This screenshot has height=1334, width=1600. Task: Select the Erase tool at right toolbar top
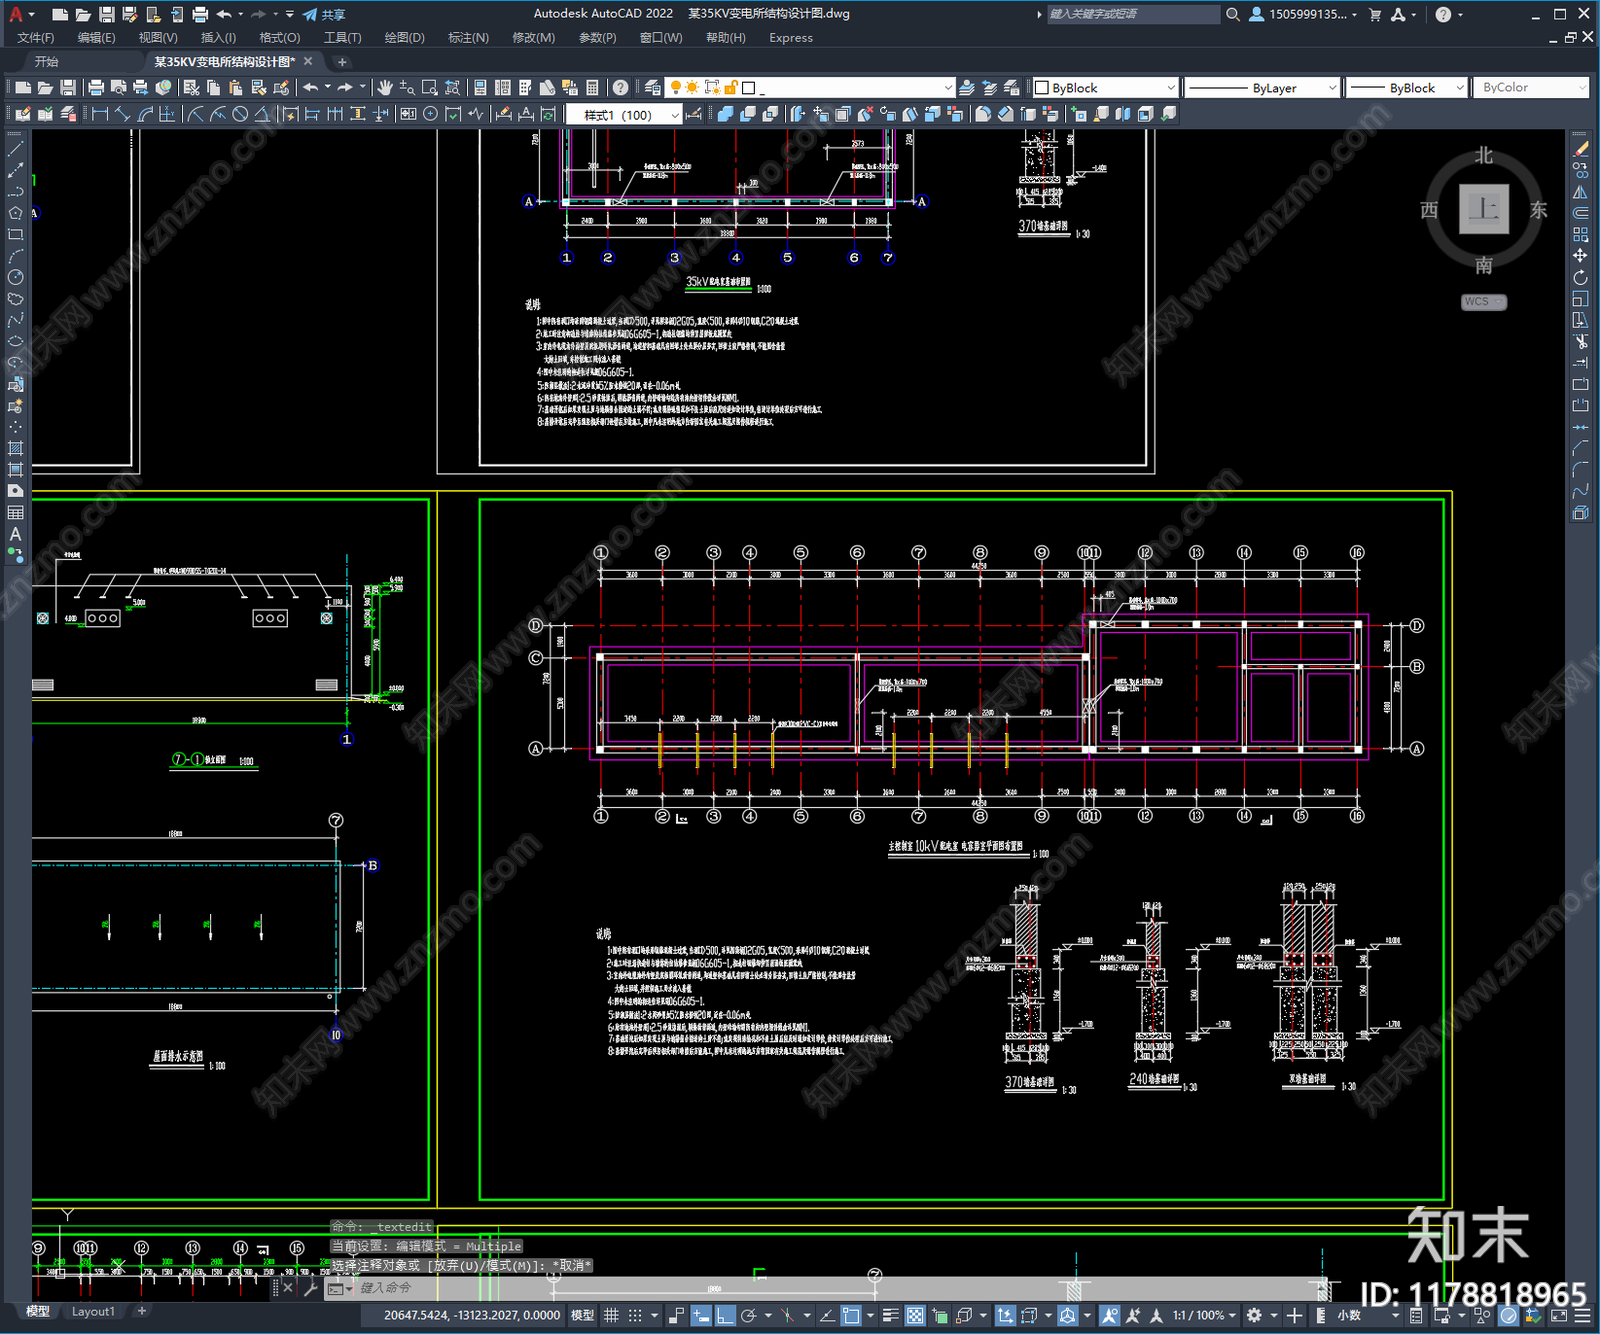(1580, 148)
